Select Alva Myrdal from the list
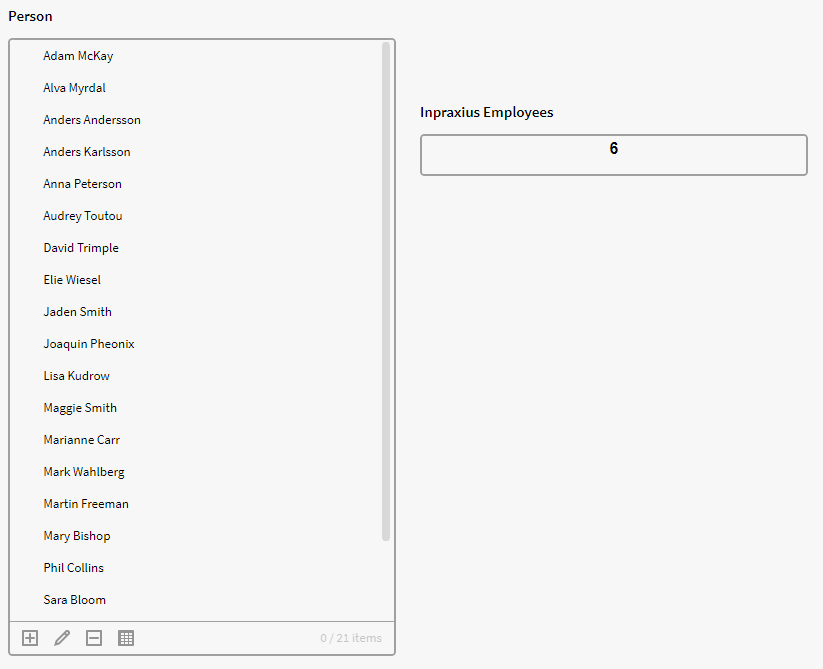Image resolution: width=823 pixels, height=669 pixels. (74, 88)
